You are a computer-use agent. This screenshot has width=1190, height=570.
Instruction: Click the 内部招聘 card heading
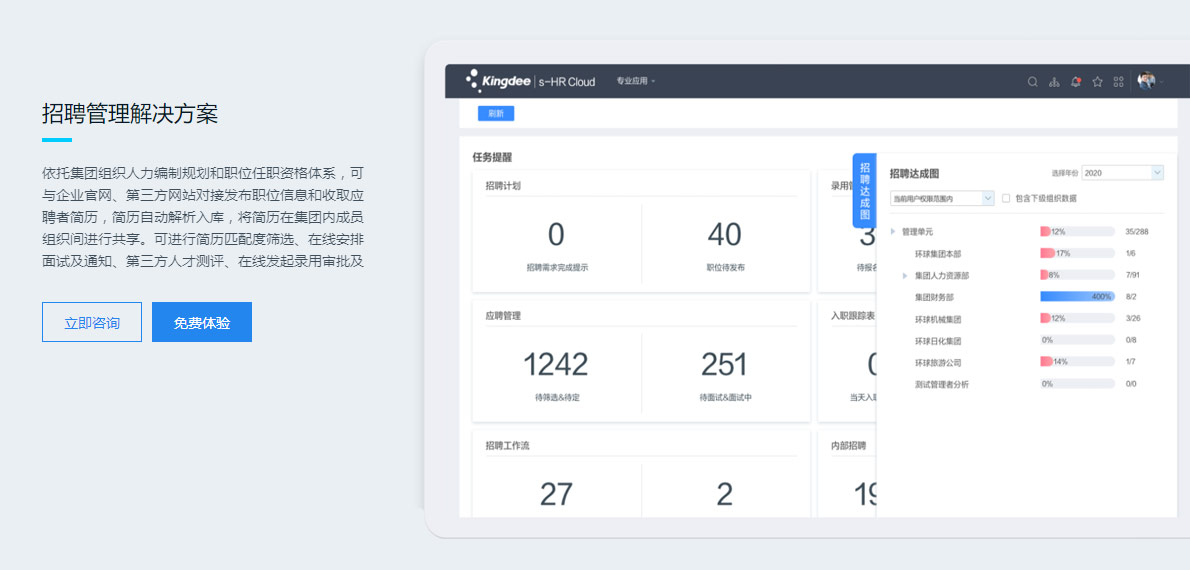(x=848, y=446)
